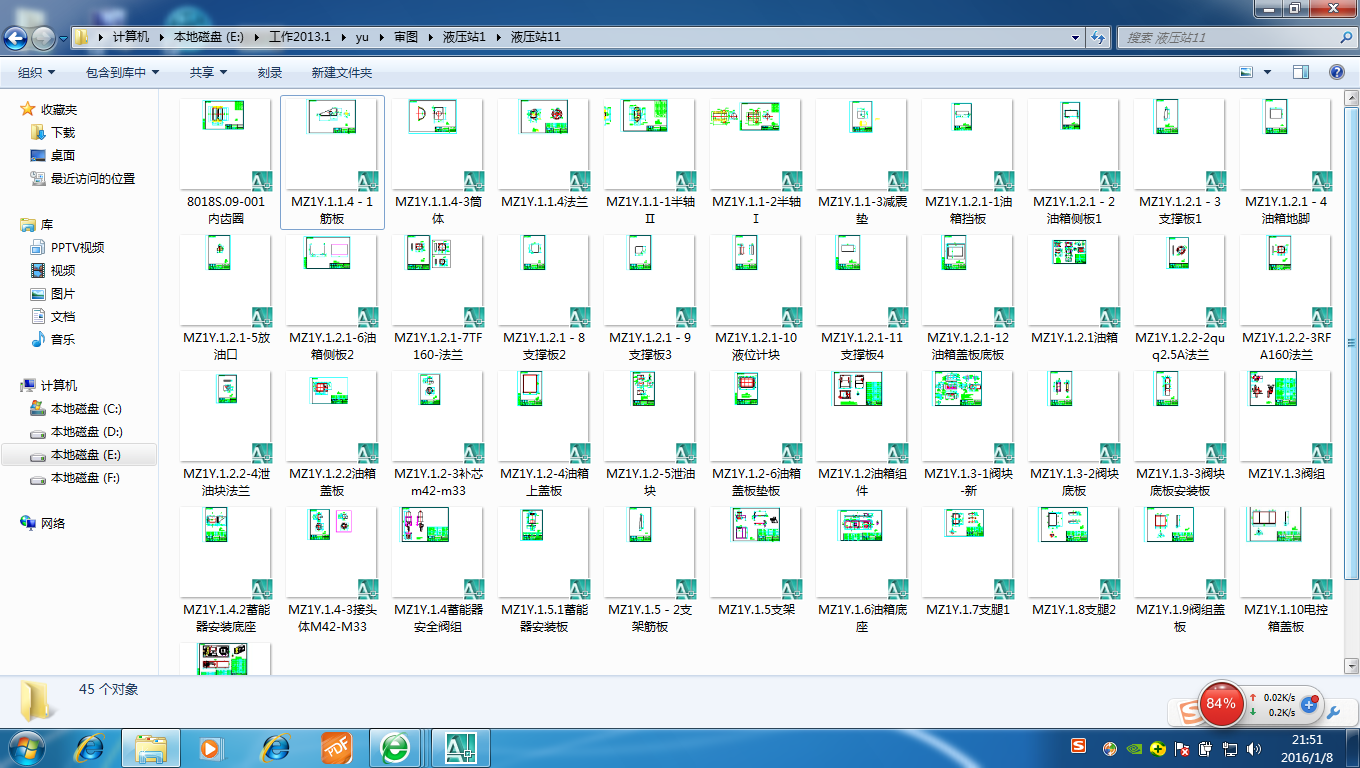Click the Action Center flag tray icon
The image size is (1360, 768).
tap(1183, 748)
